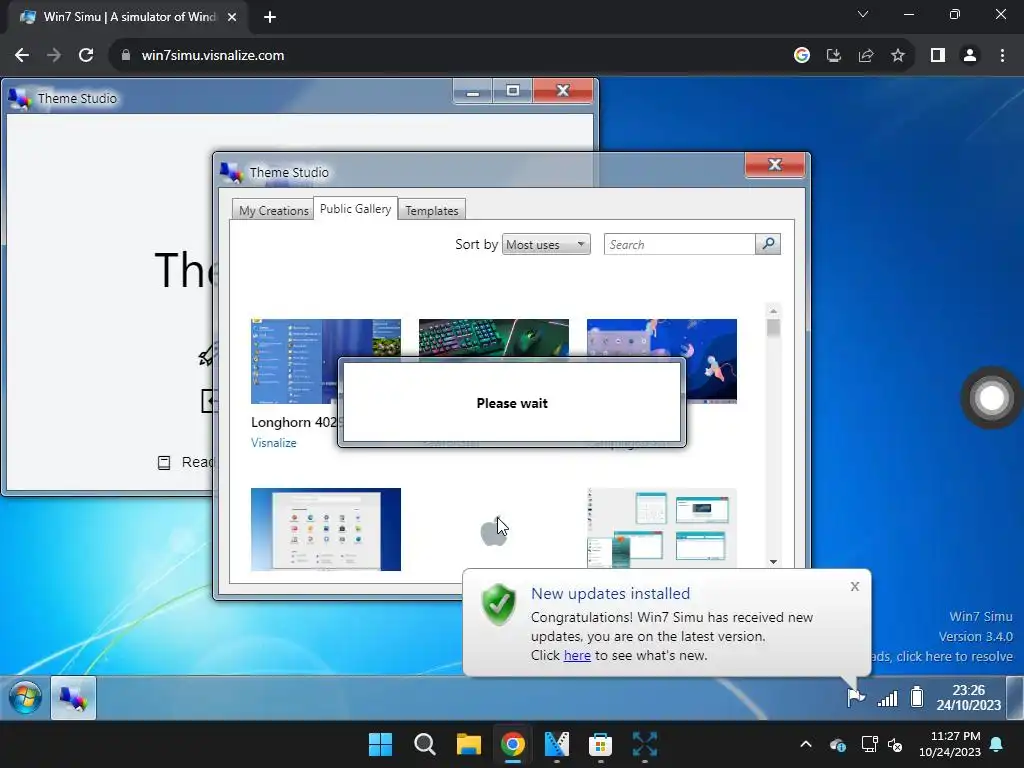Open the Sort by Most uses dropdown
Viewport: 1024px width, 768px height.
point(546,244)
